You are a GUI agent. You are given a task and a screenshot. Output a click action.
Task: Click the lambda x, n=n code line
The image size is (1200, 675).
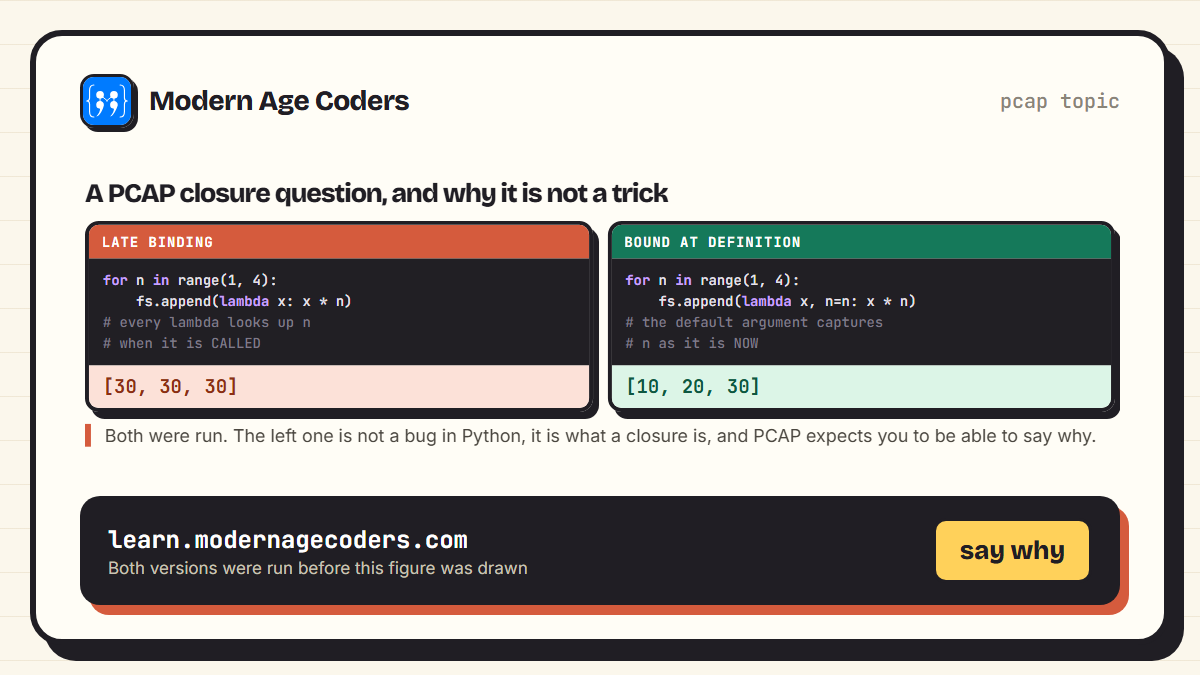(787, 301)
